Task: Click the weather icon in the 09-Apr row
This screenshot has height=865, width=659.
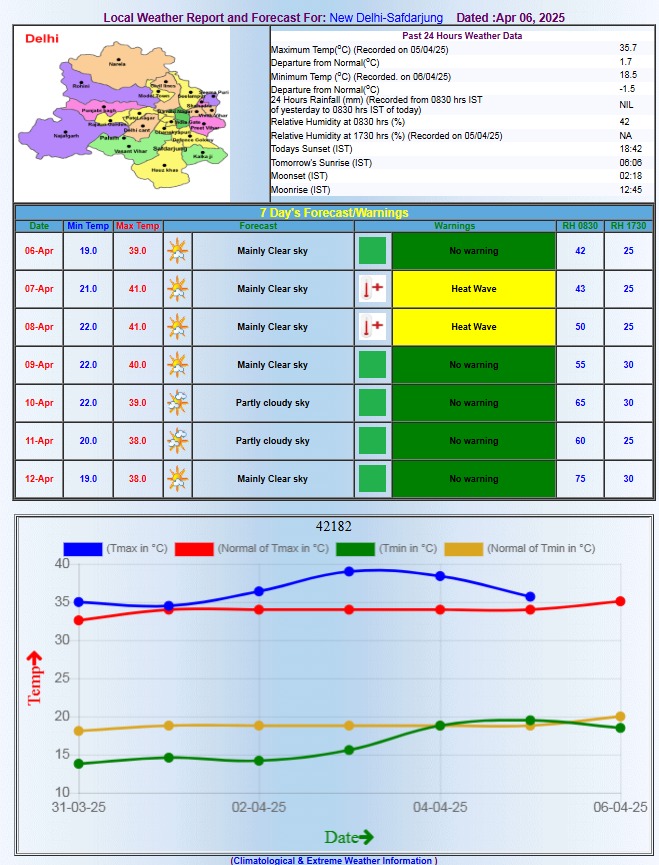Action: click(178, 365)
